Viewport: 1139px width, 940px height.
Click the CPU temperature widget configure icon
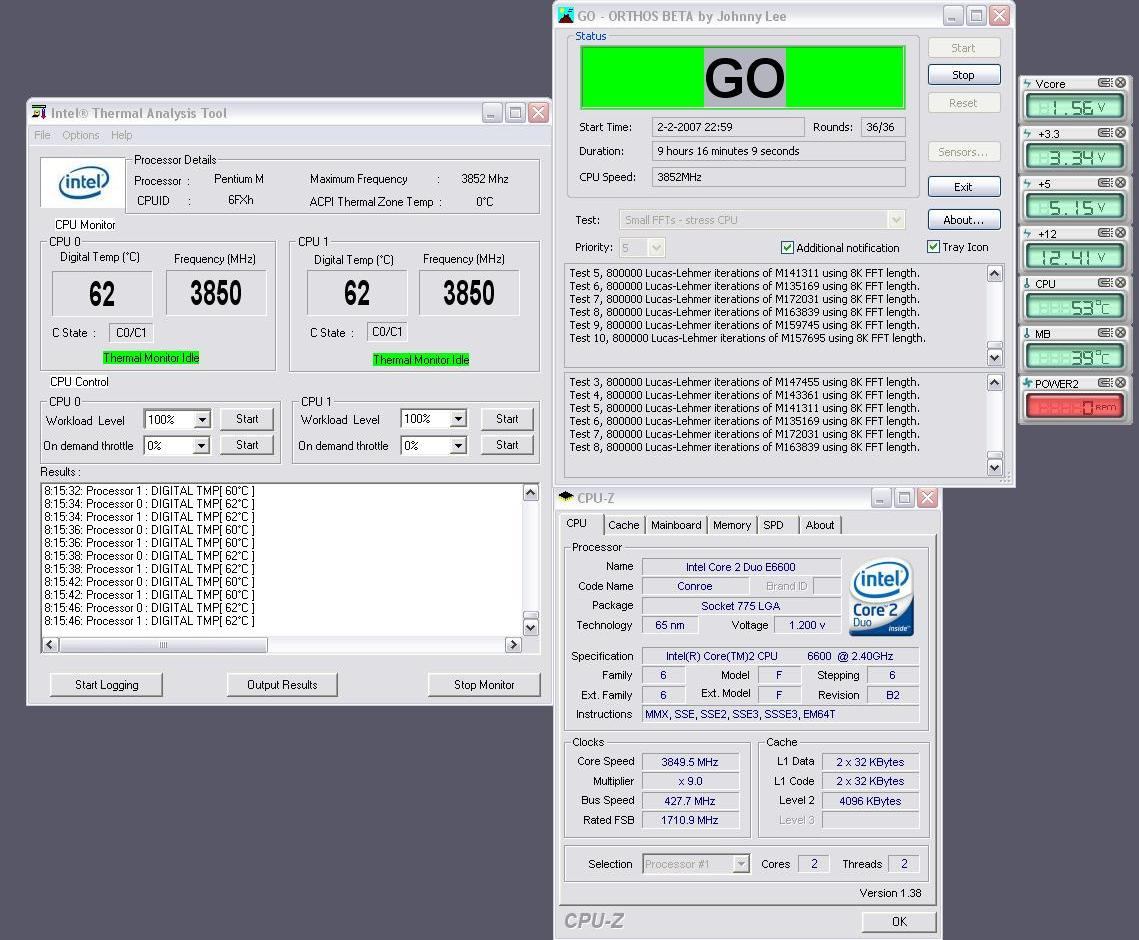[x=1105, y=283]
